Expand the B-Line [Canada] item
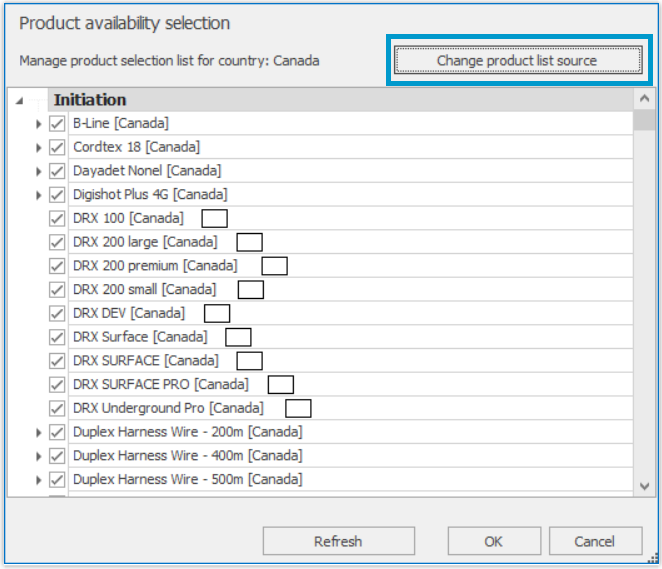The height and width of the screenshot is (569, 662). click(38, 124)
